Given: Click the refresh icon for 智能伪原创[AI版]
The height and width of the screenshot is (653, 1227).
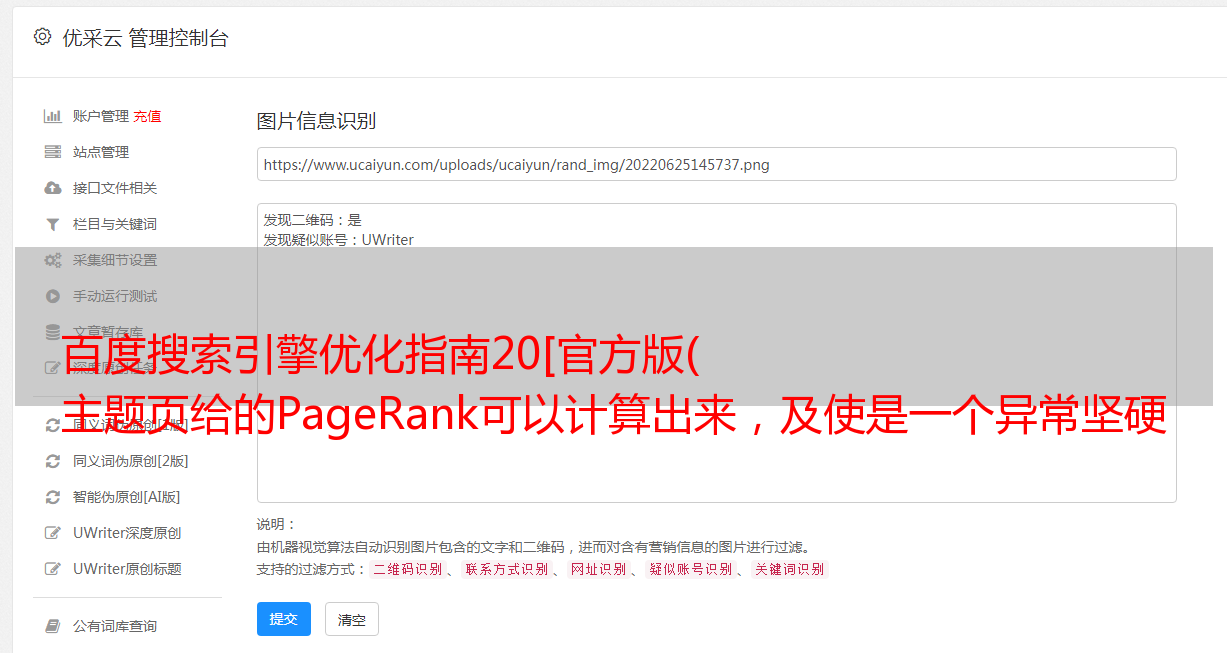Looking at the screenshot, I should click(53, 497).
